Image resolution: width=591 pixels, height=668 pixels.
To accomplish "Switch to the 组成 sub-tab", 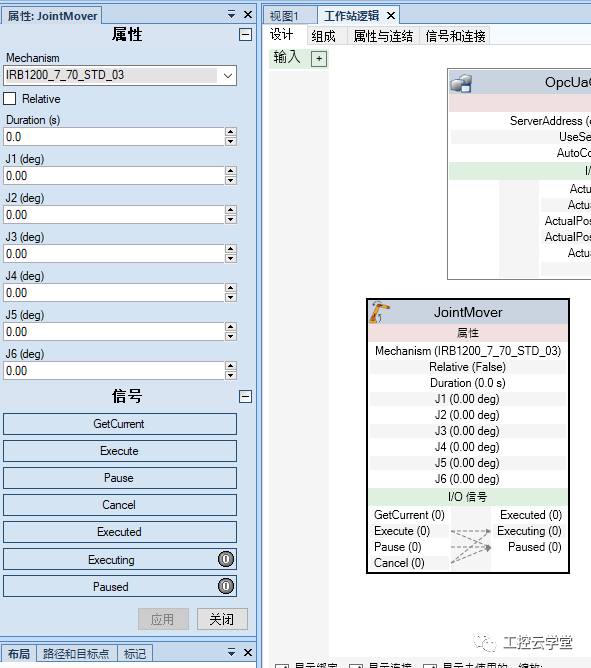I will [323, 36].
